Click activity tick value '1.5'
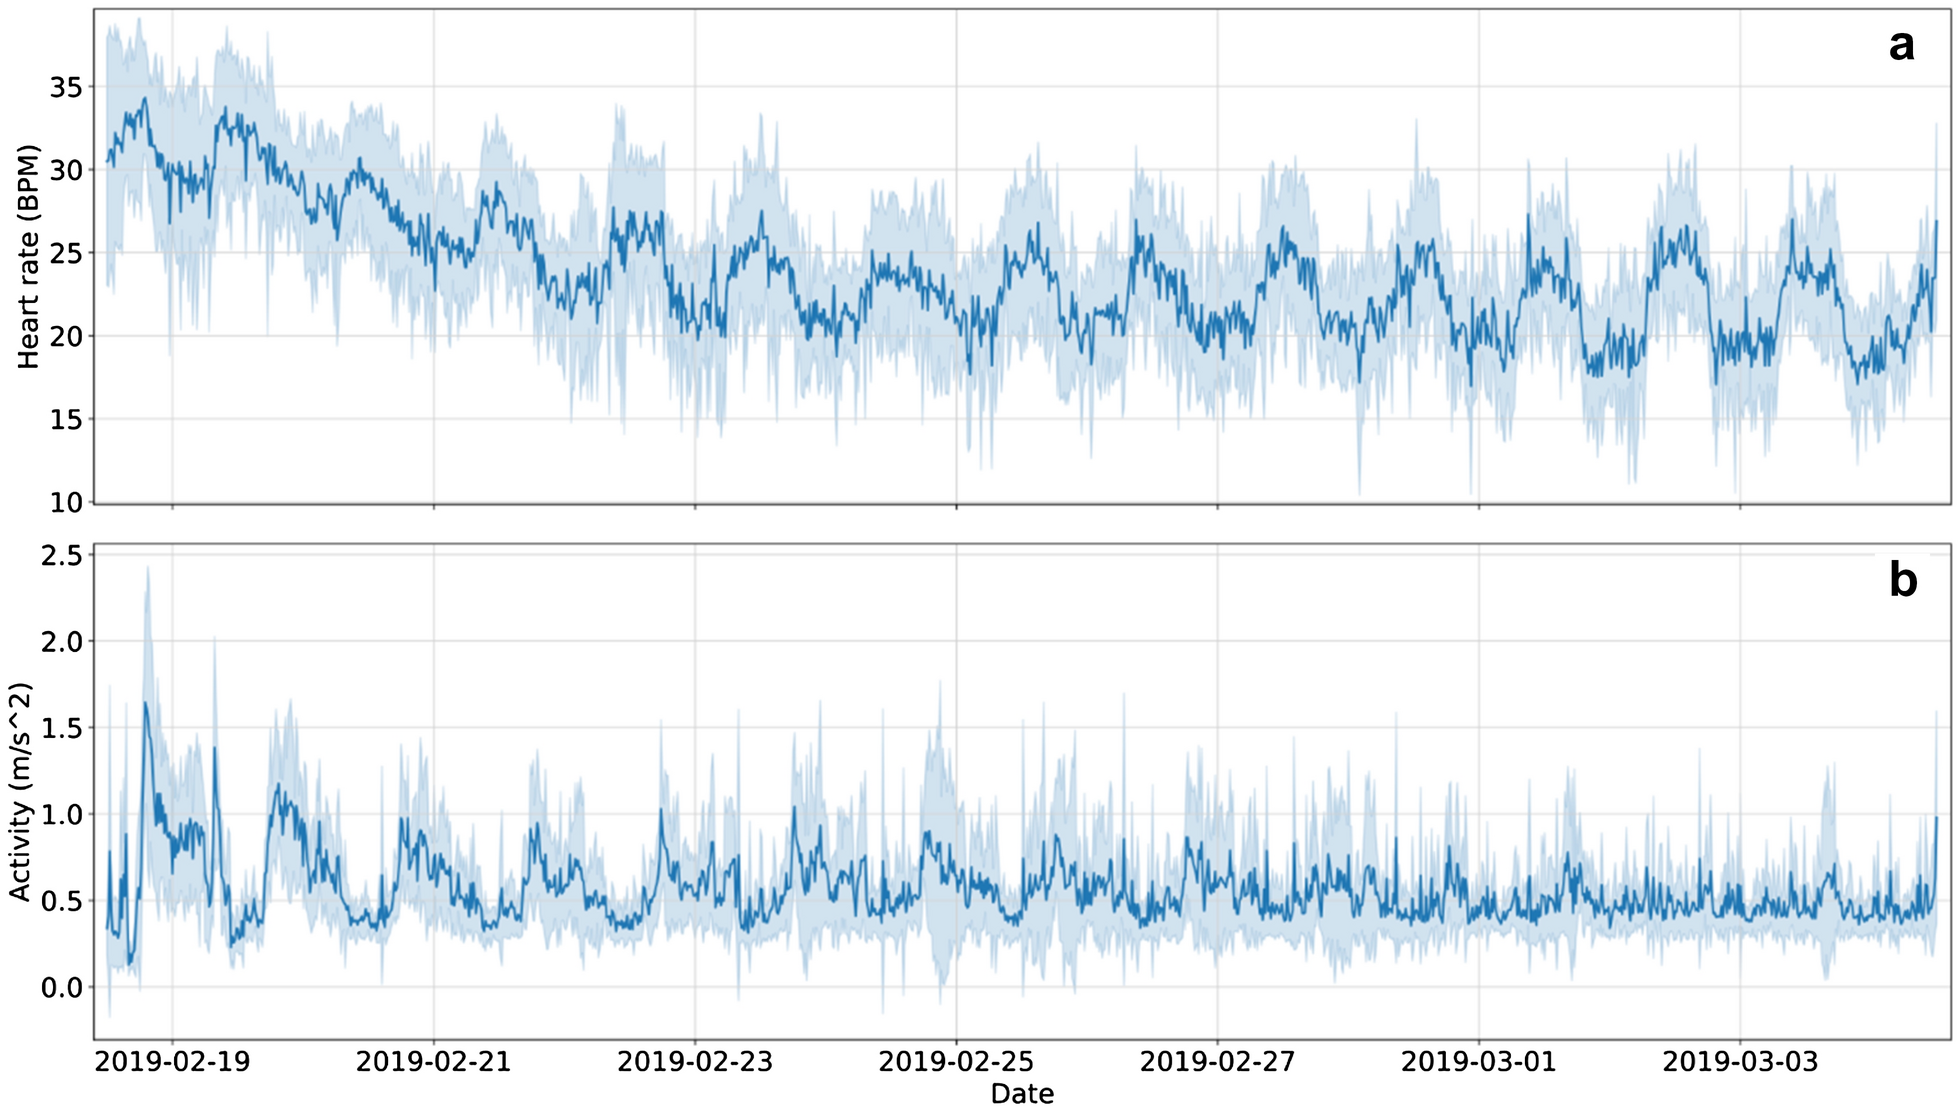The width and height of the screenshot is (1960, 1112). 62,728
